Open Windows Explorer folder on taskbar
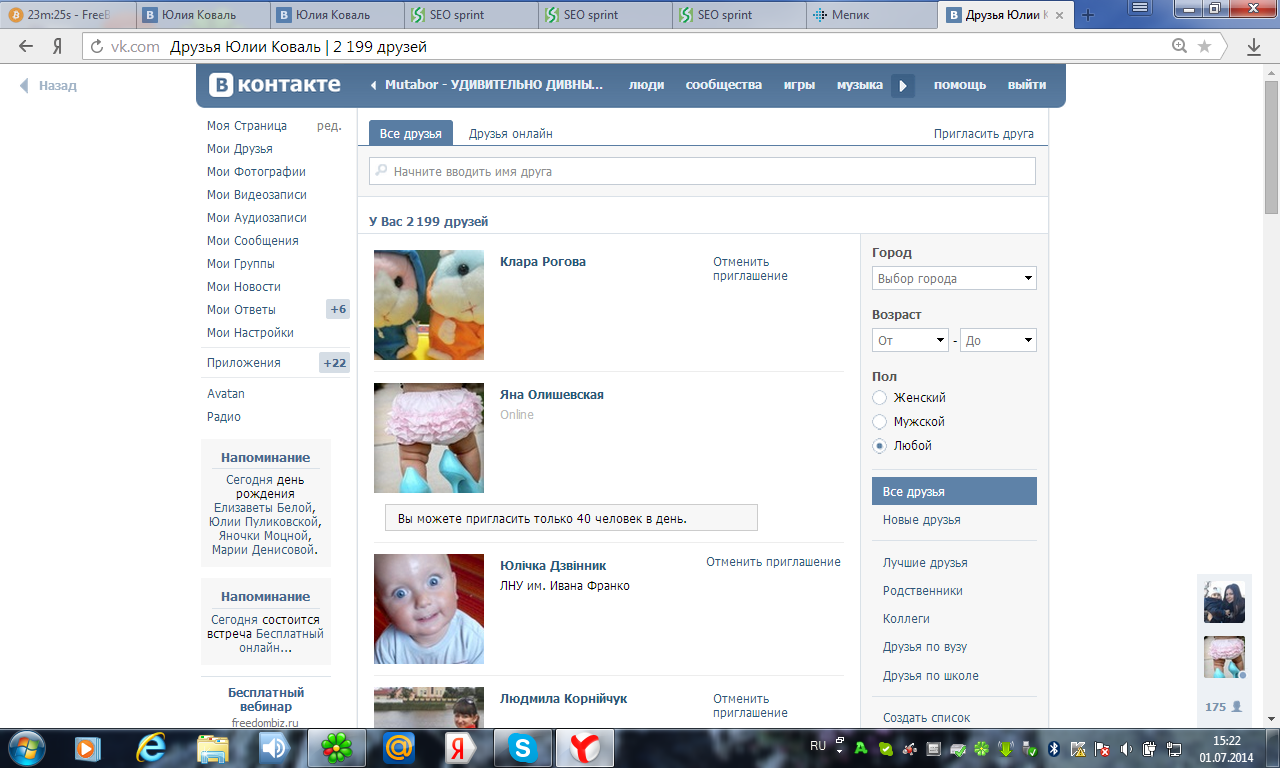The image size is (1280, 768). 213,747
